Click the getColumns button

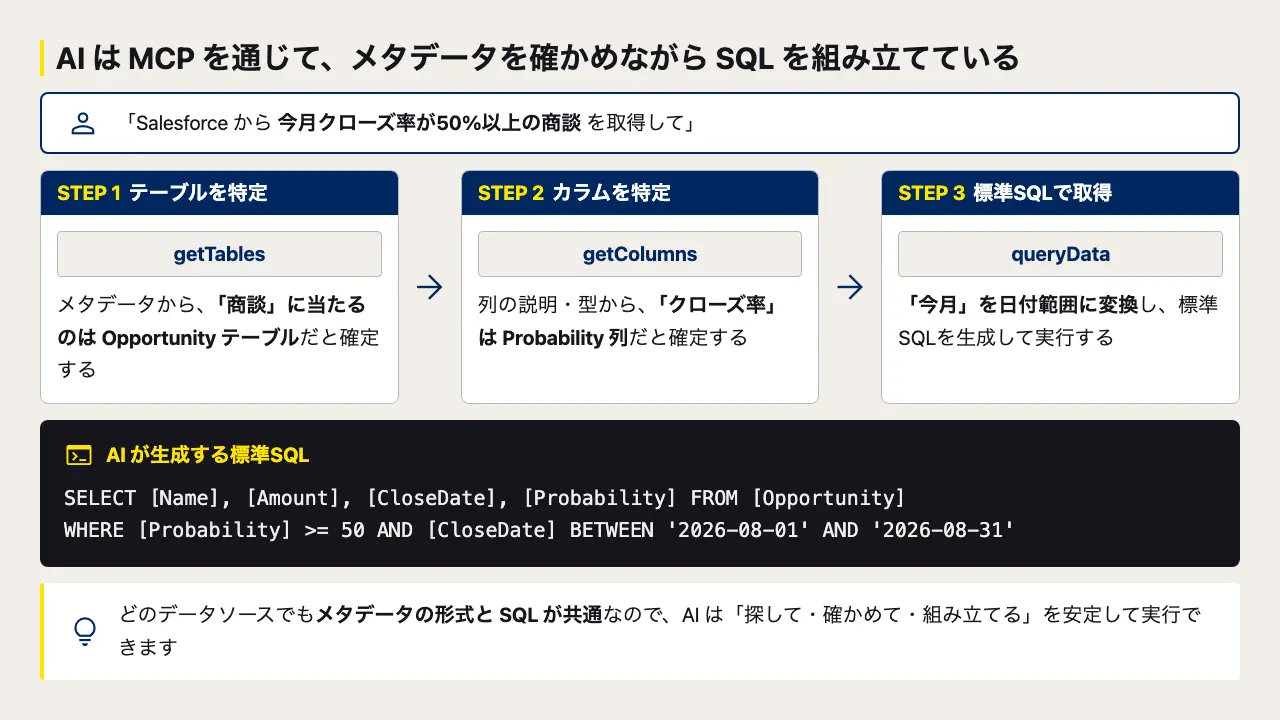tap(640, 254)
